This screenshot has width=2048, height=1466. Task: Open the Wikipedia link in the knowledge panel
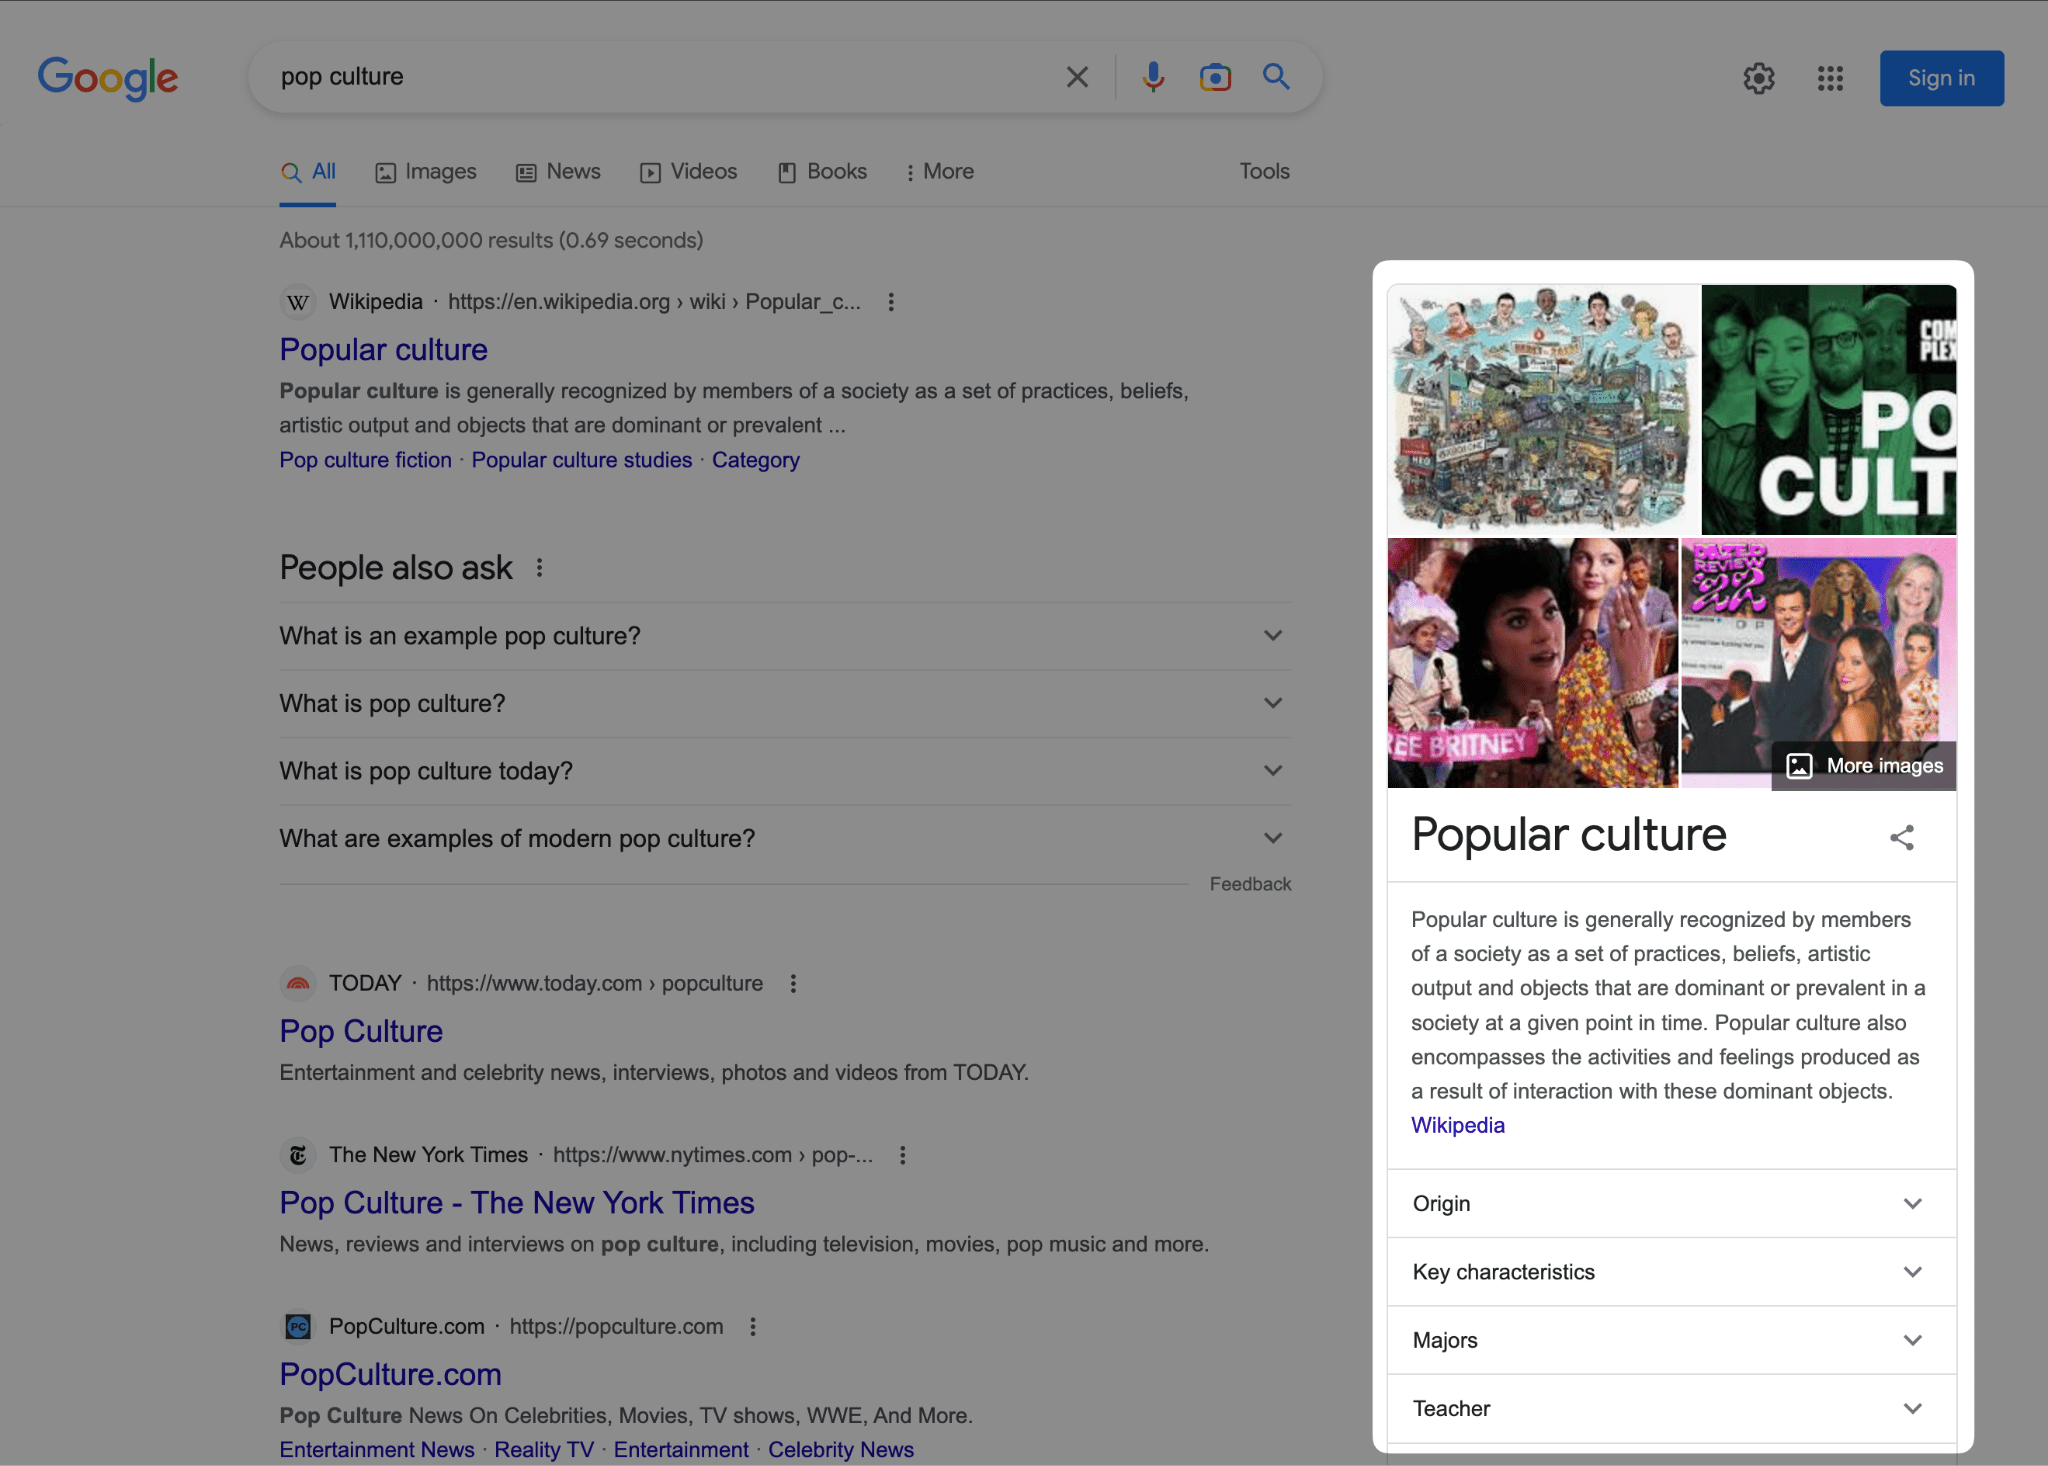[x=1456, y=1125]
